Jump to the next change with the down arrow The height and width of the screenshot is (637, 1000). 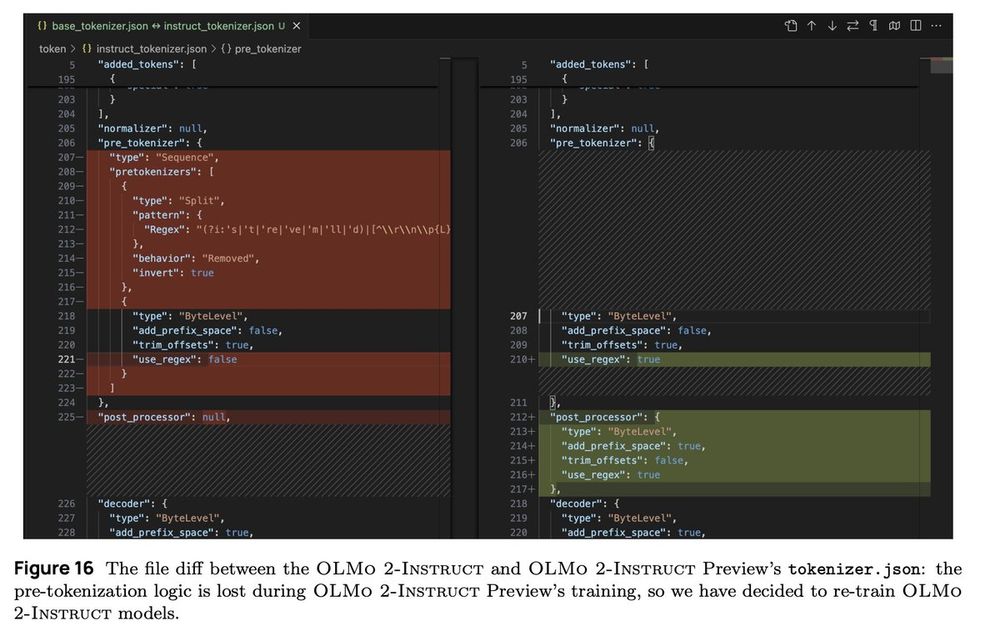click(x=832, y=26)
